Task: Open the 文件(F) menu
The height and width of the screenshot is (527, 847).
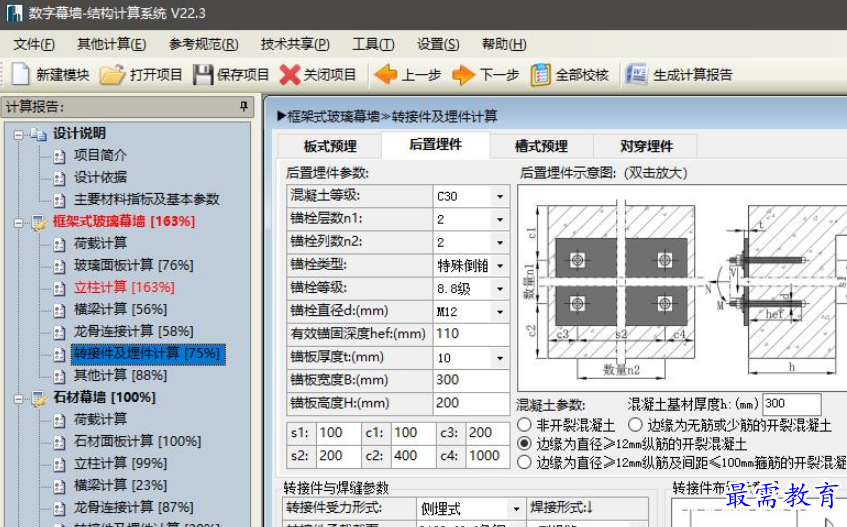Action: (x=33, y=44)
